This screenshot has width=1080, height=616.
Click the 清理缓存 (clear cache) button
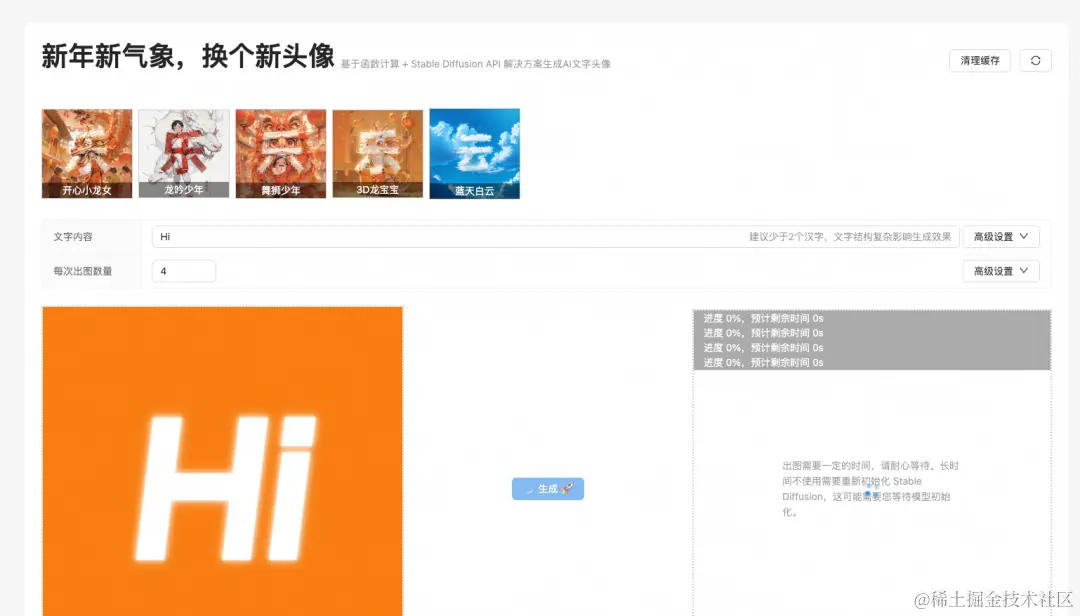pos(978,60)
